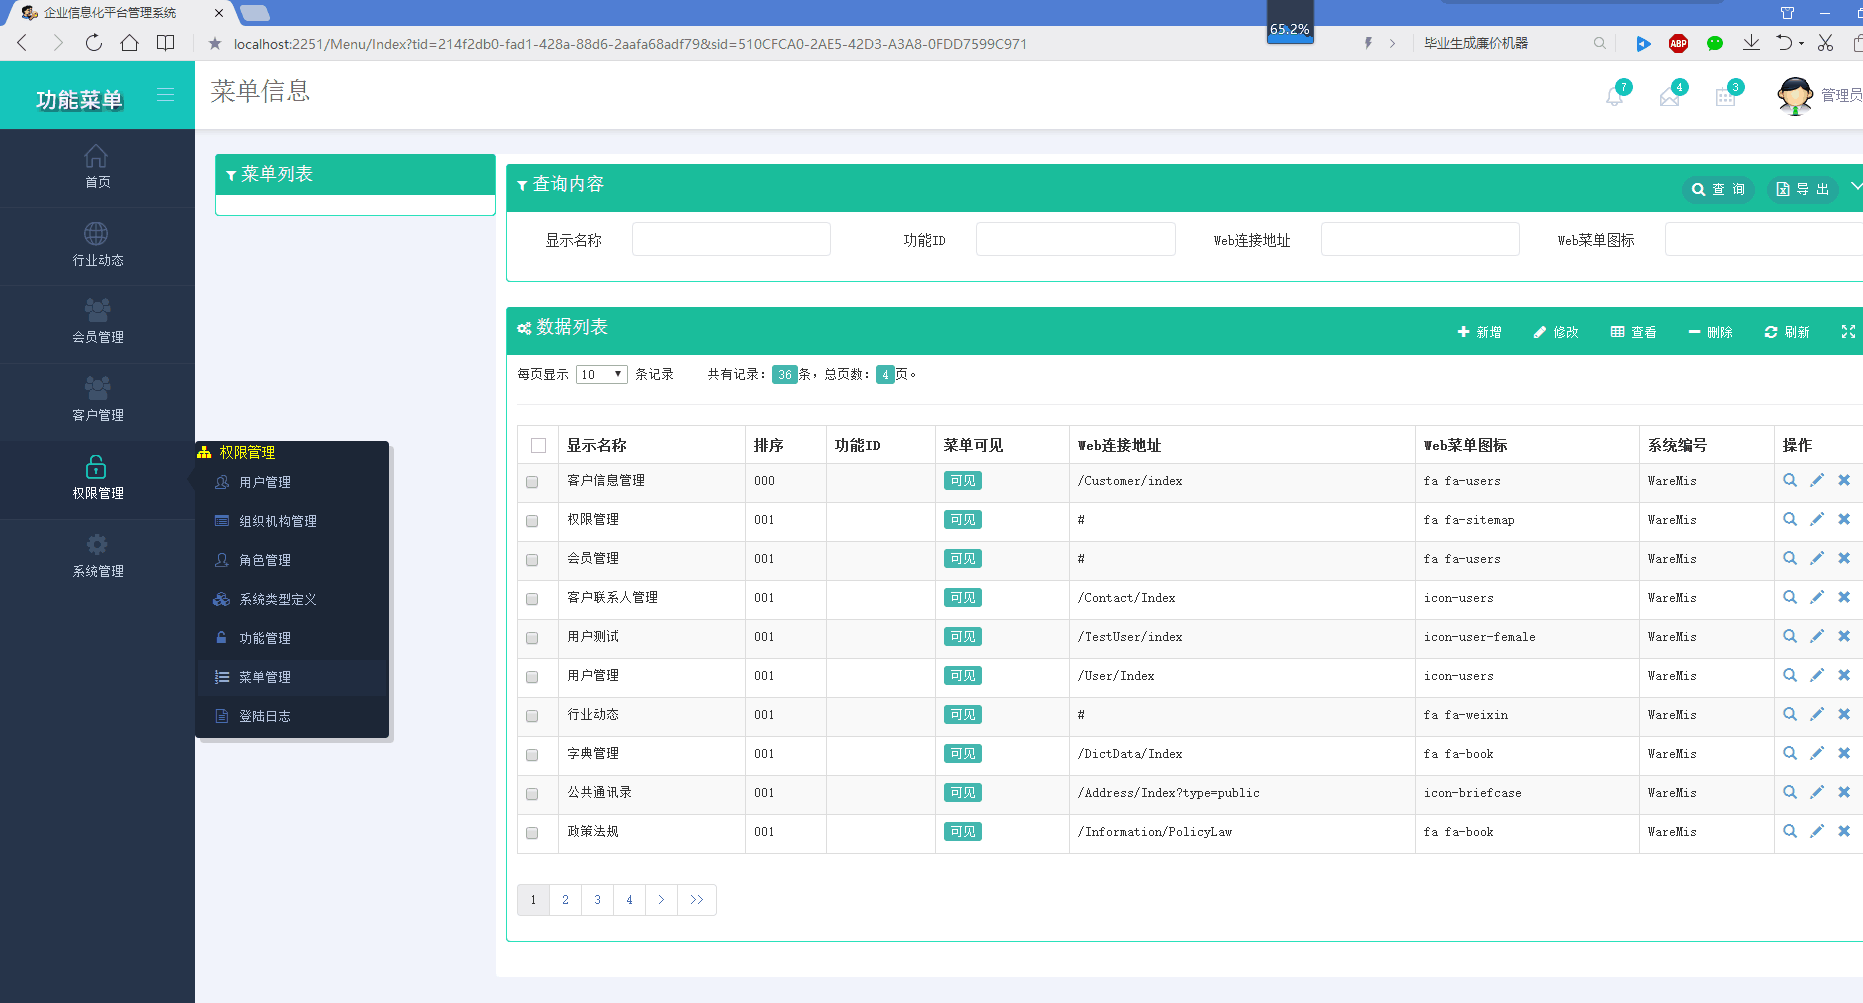
Task: Click the hamburger icon next to 功能菜单
Action: (166, 95)
